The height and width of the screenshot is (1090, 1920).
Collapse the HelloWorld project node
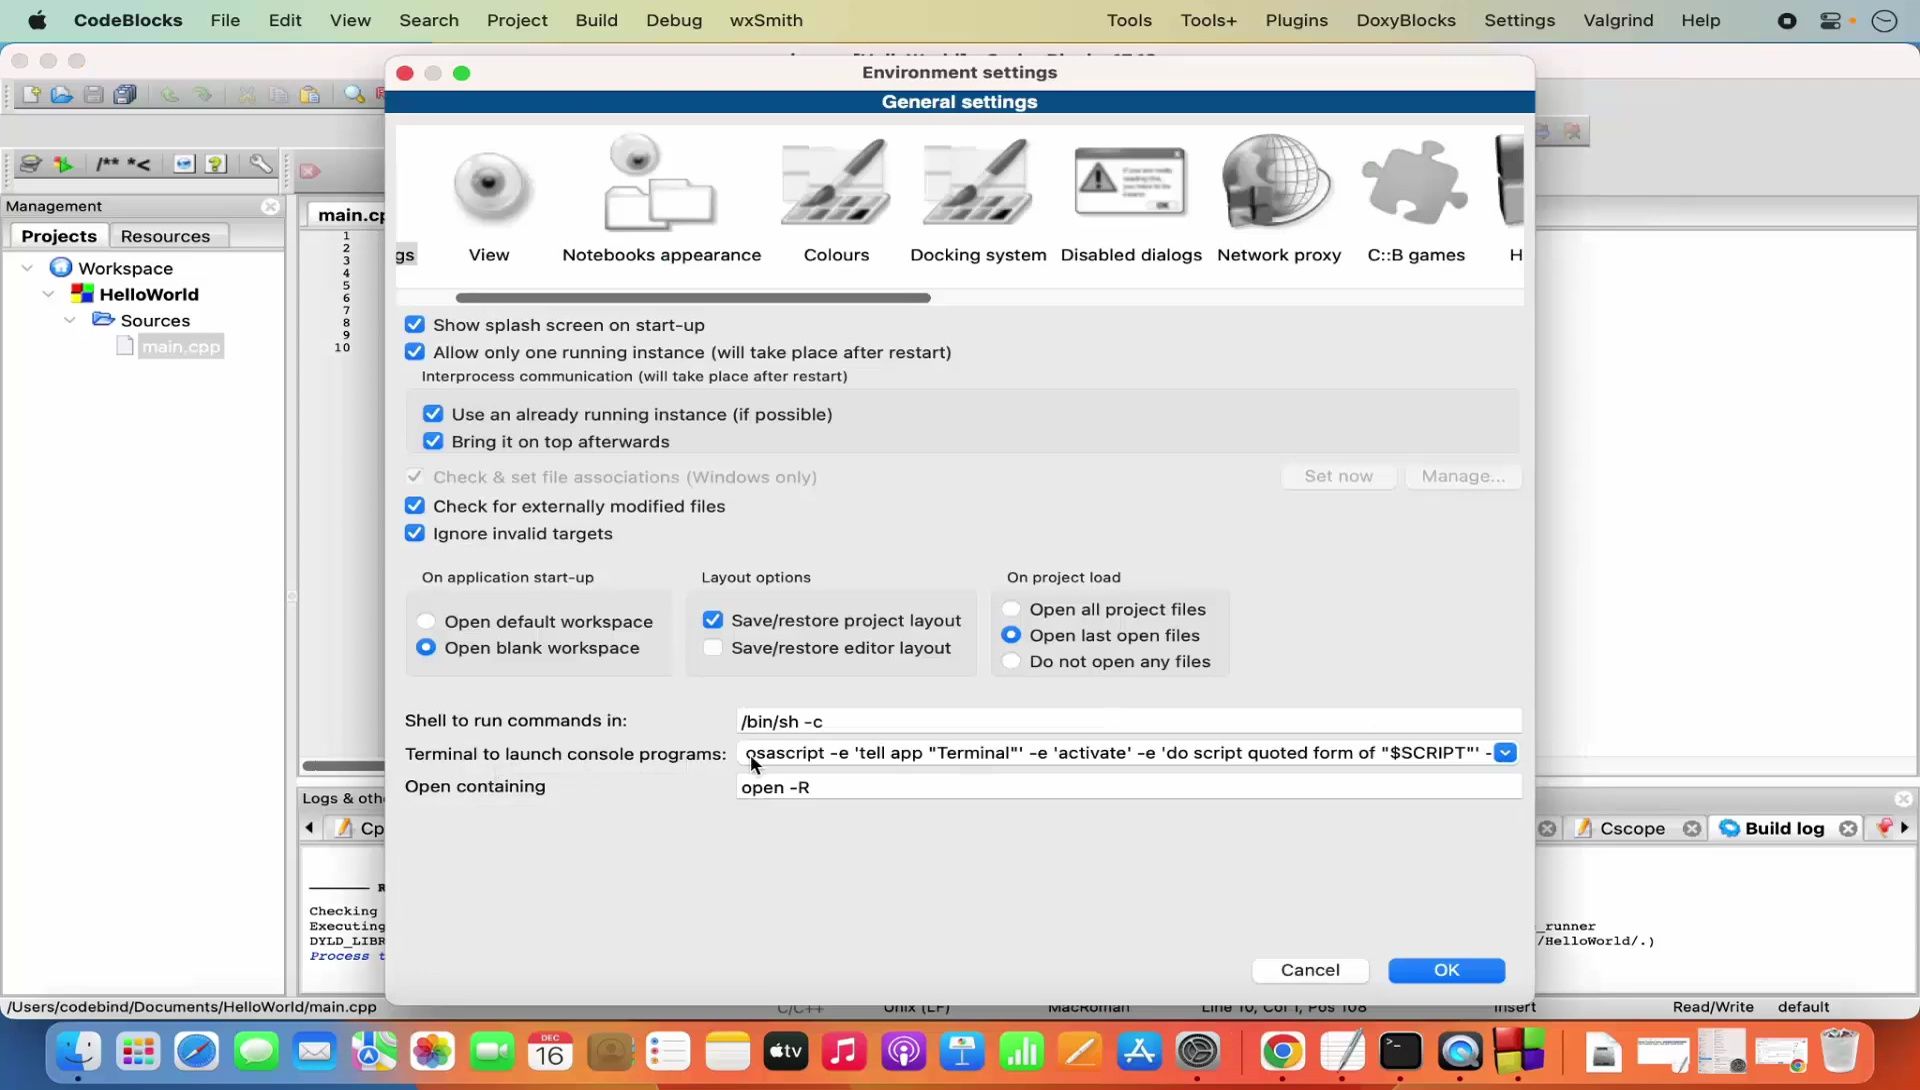pyautogui.click(x=48, y=294)
